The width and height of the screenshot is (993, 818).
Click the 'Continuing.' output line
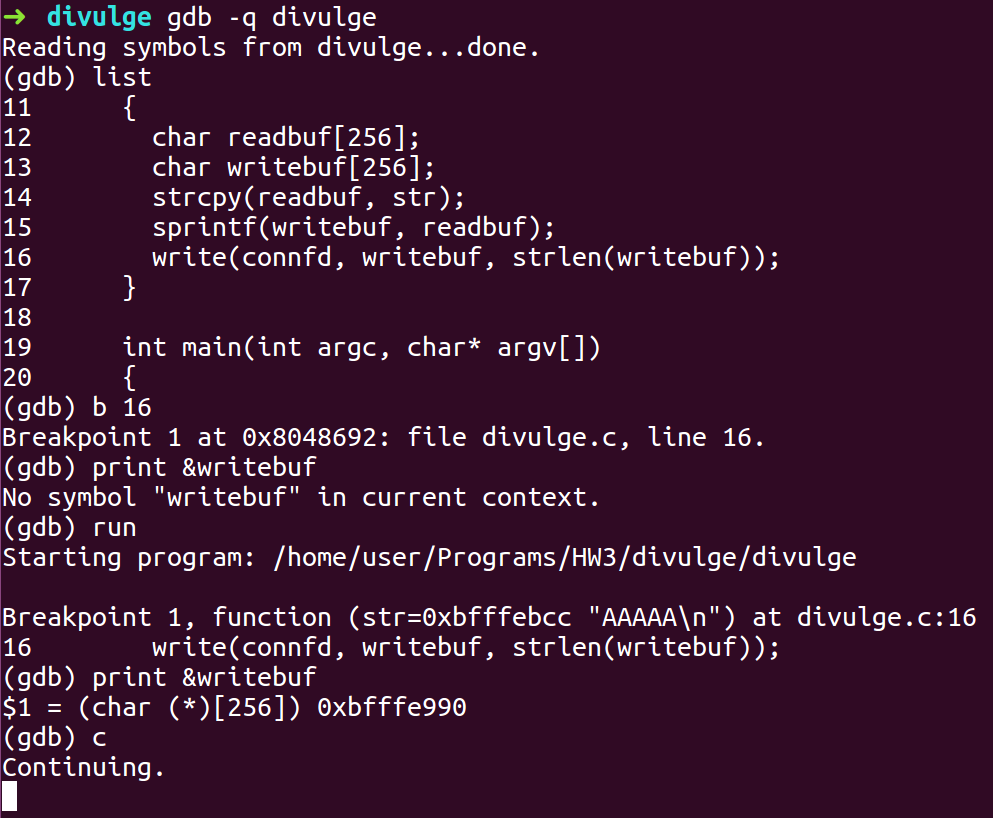[84, 768]
